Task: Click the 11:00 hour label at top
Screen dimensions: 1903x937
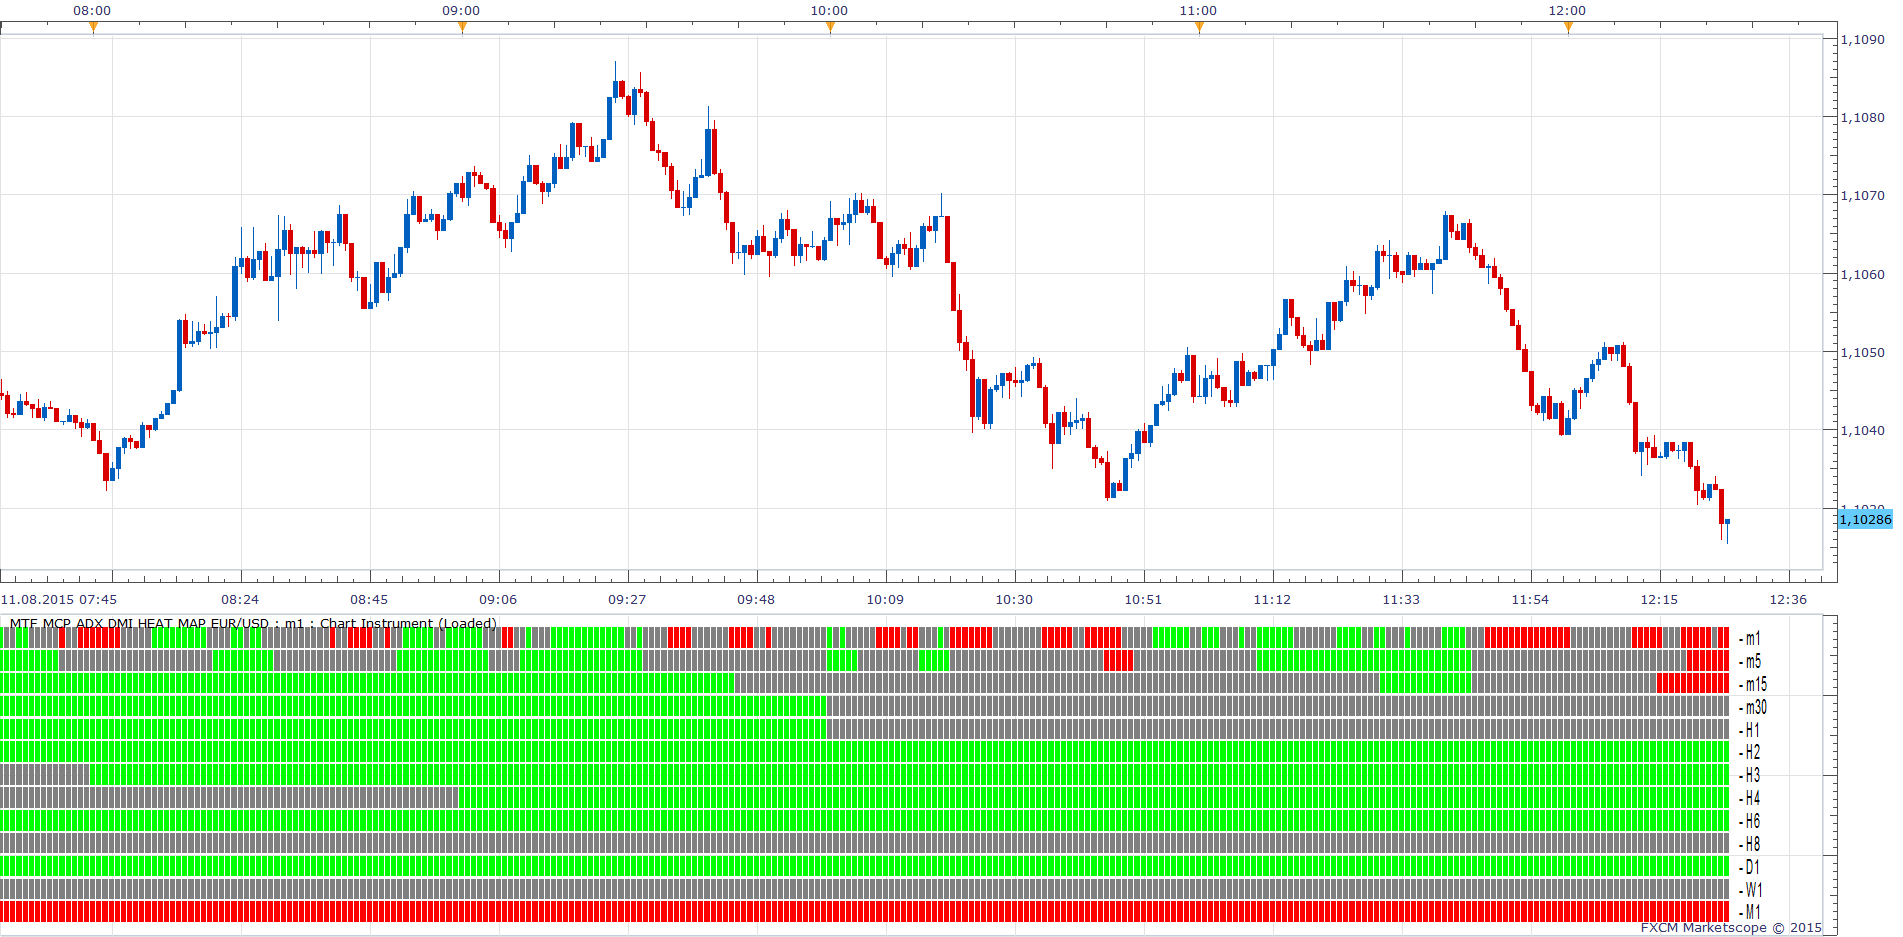Action: 1198,11
